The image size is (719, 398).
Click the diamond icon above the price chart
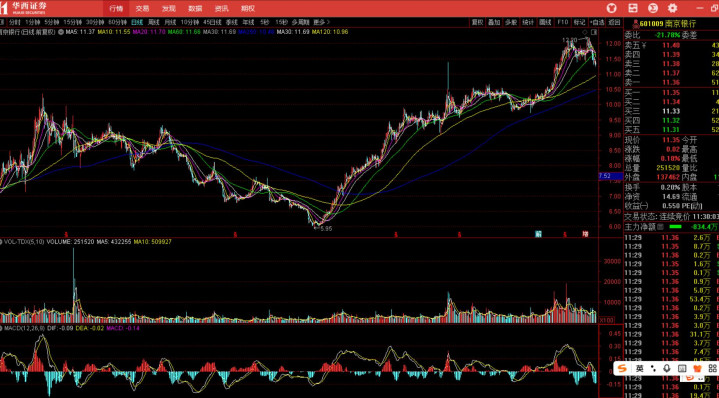pos(585,32)
